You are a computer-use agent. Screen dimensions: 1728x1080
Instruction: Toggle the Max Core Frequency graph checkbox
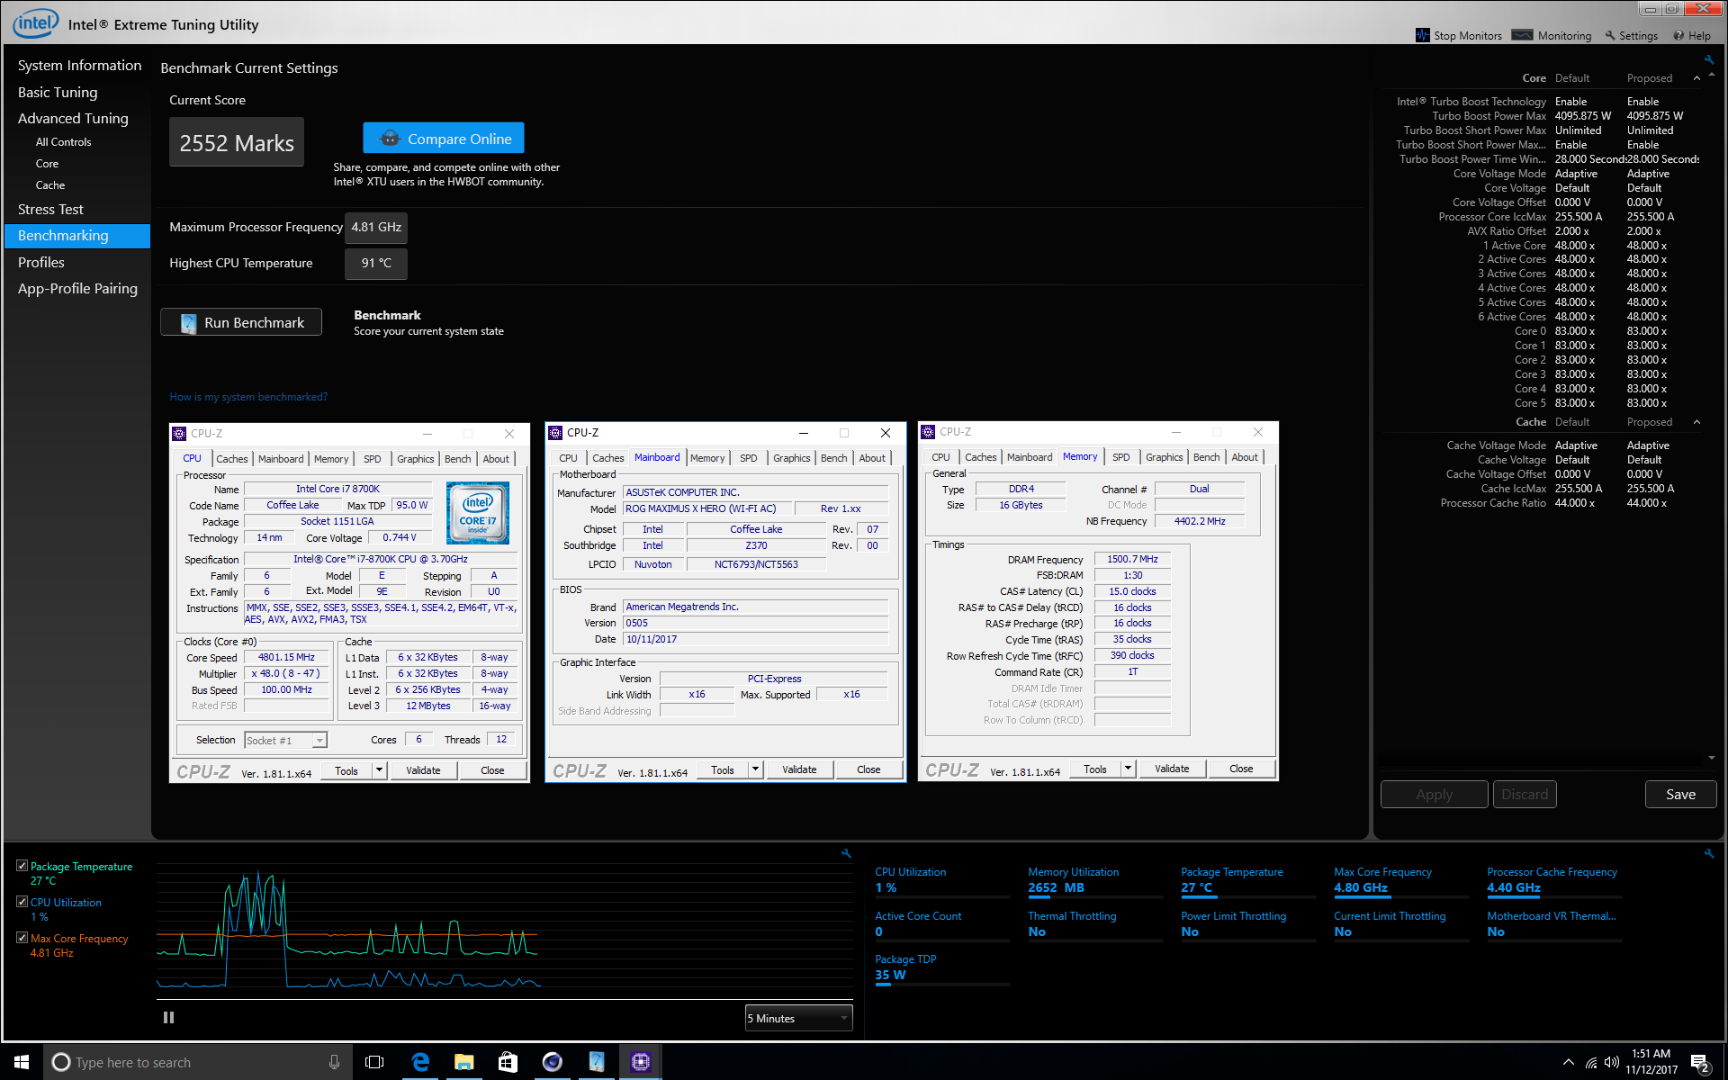tap(22, 938)
